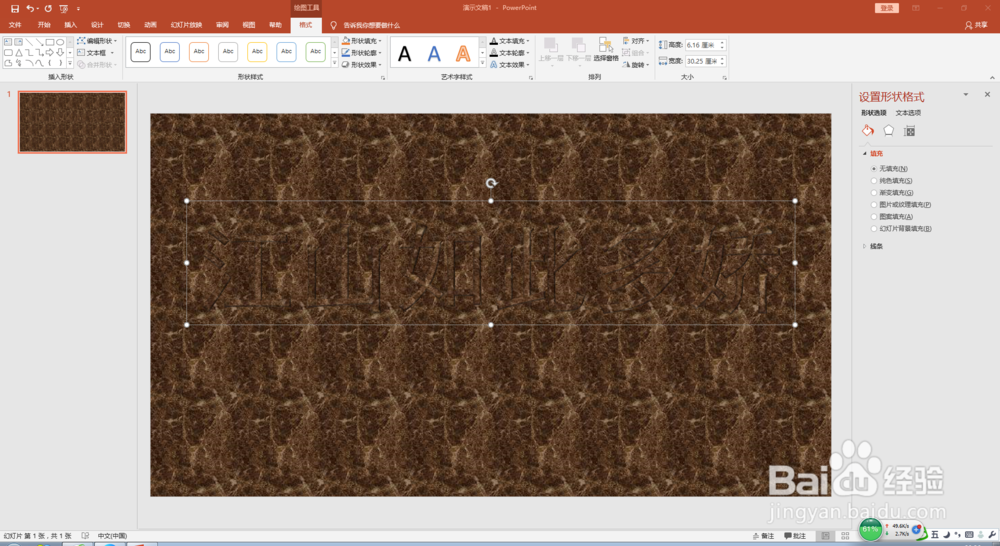1000x546 pixels.
Task: Click the effects pentagon icon
Action: (x=888, y=131)
